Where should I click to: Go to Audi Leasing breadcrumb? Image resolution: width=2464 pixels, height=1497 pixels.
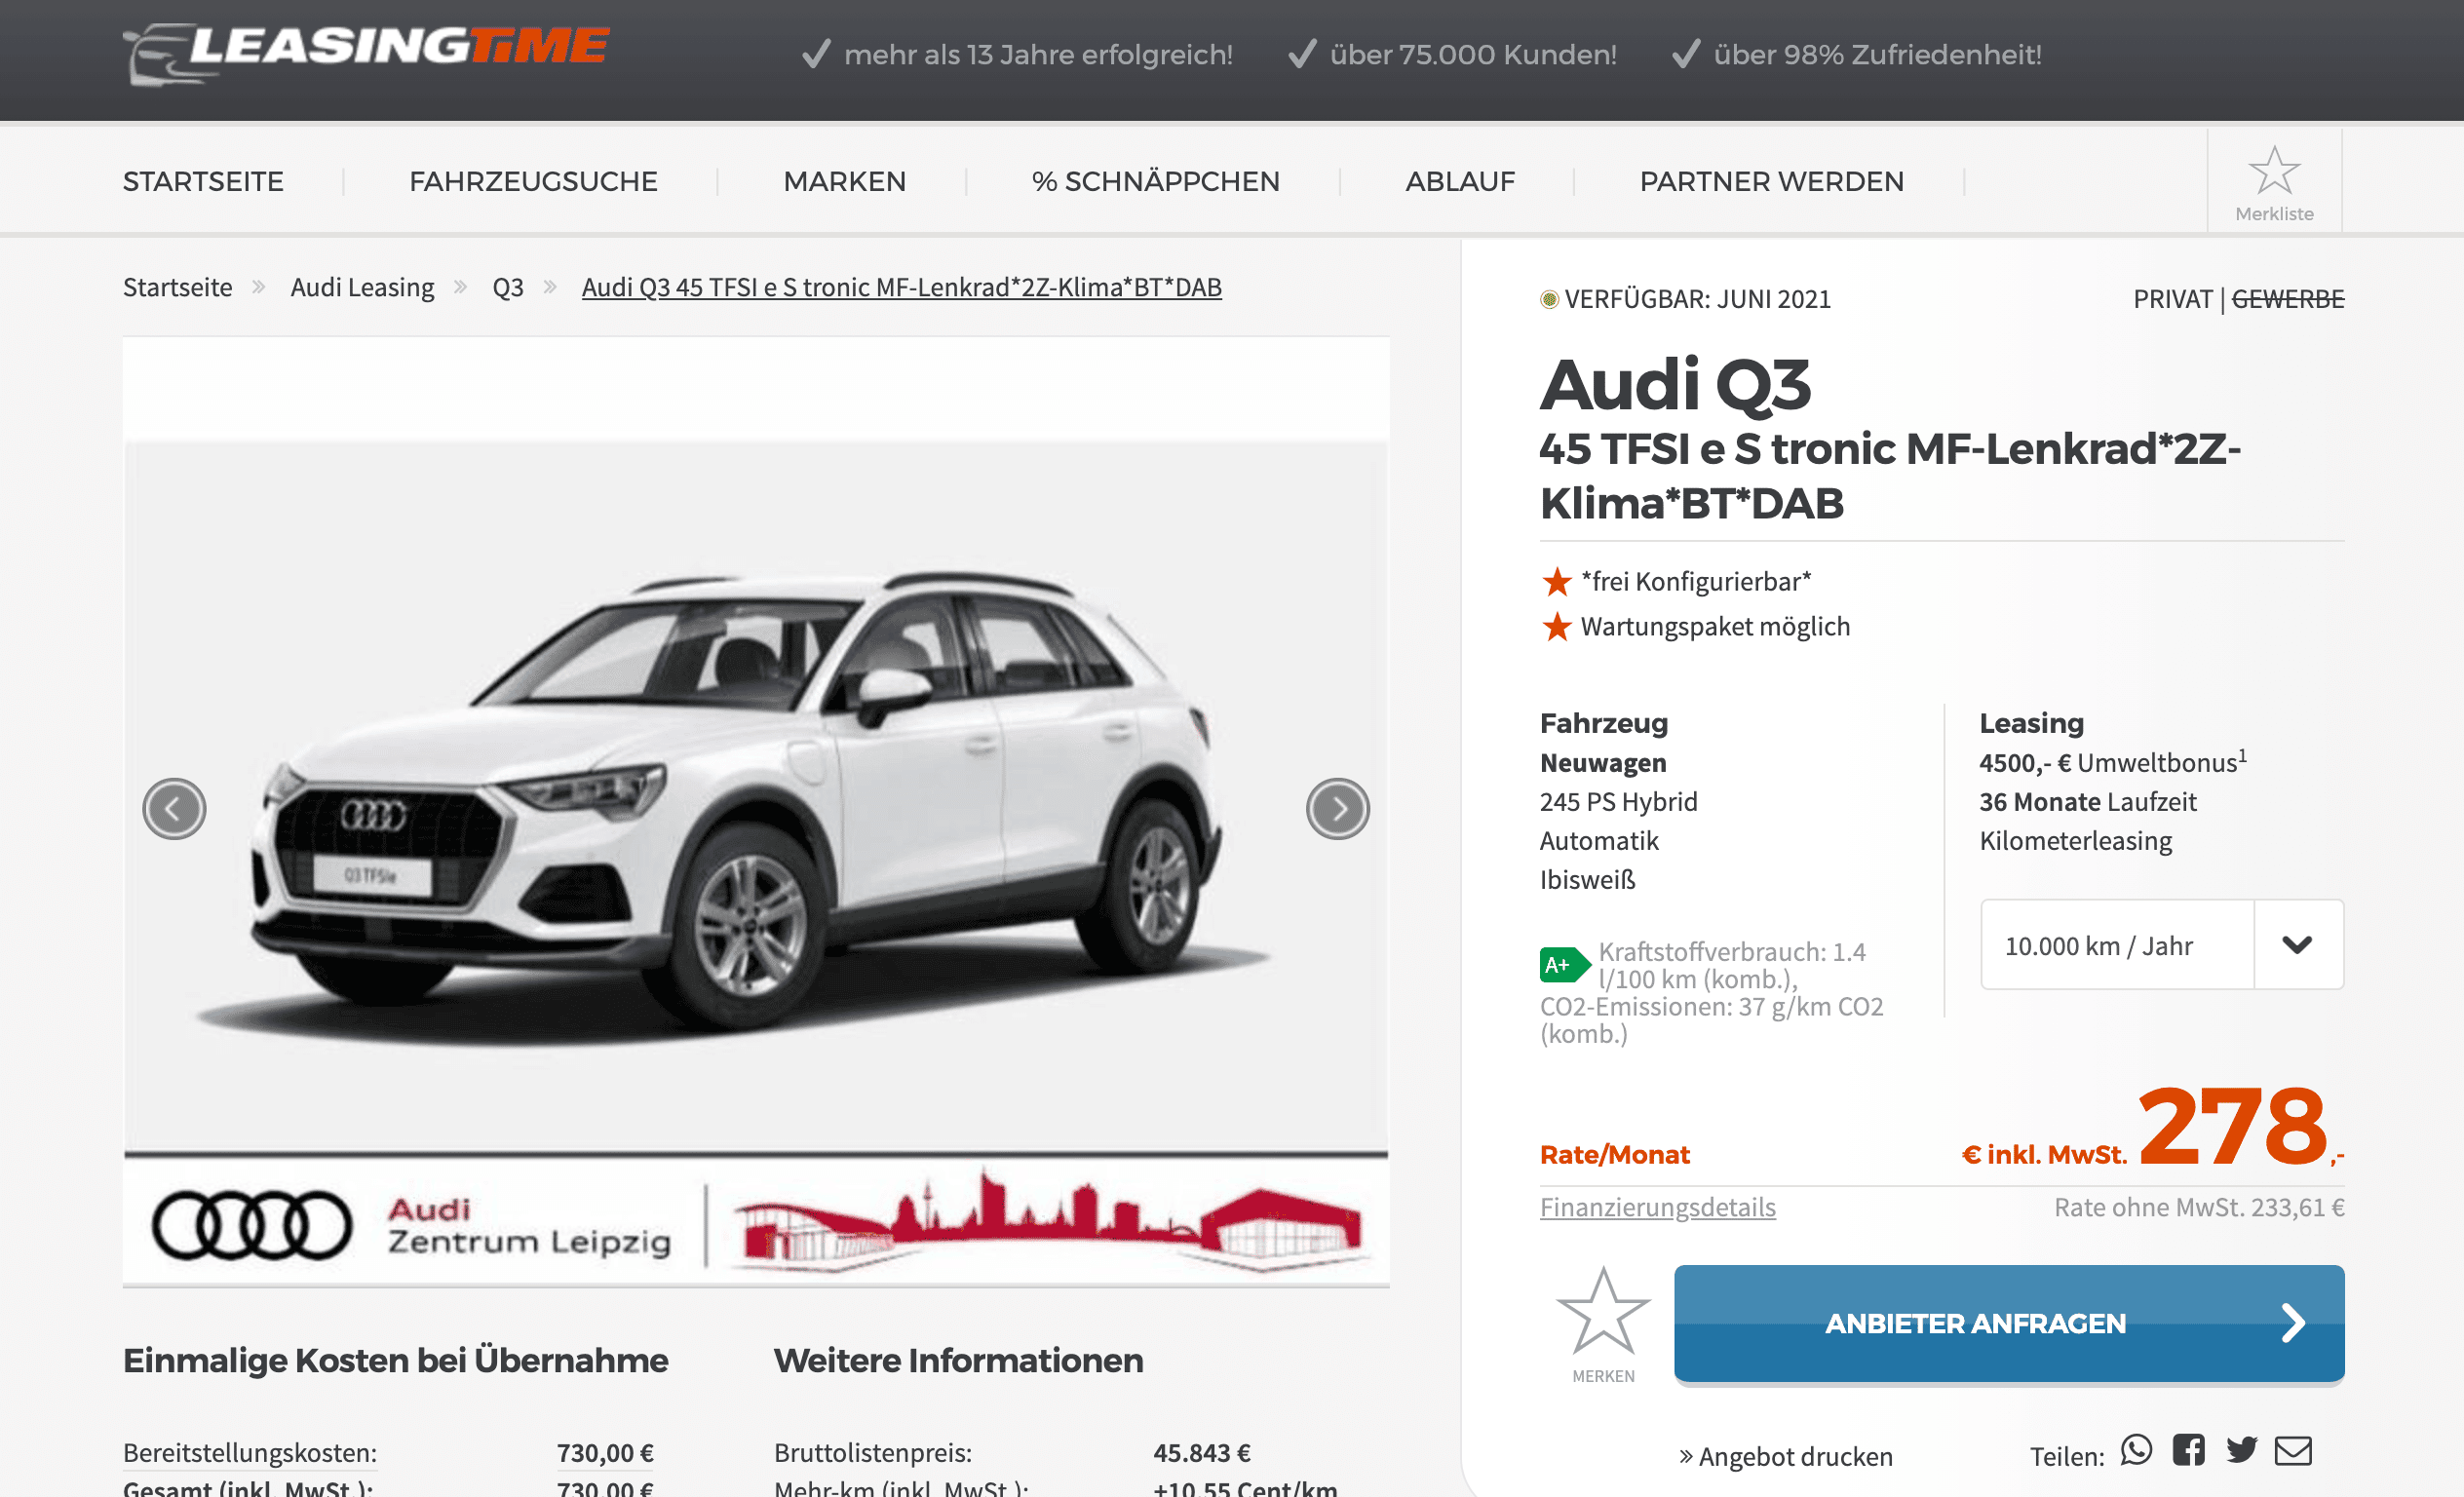362,287
